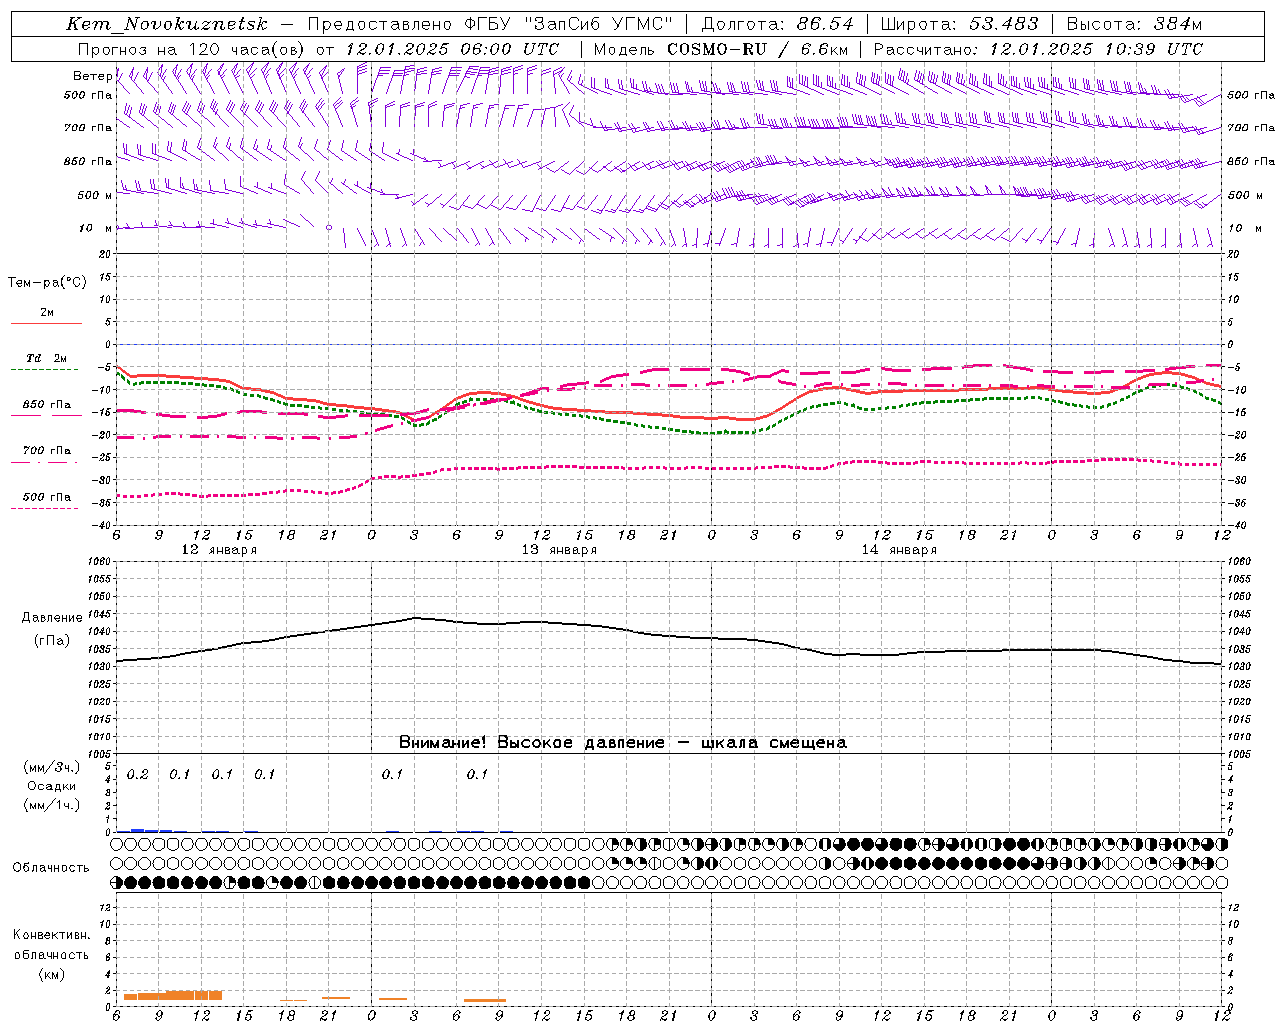Viewport: 1280px width, 1024px height.
Task: Click the Ветер wind panel label
Action: point(92,76)
